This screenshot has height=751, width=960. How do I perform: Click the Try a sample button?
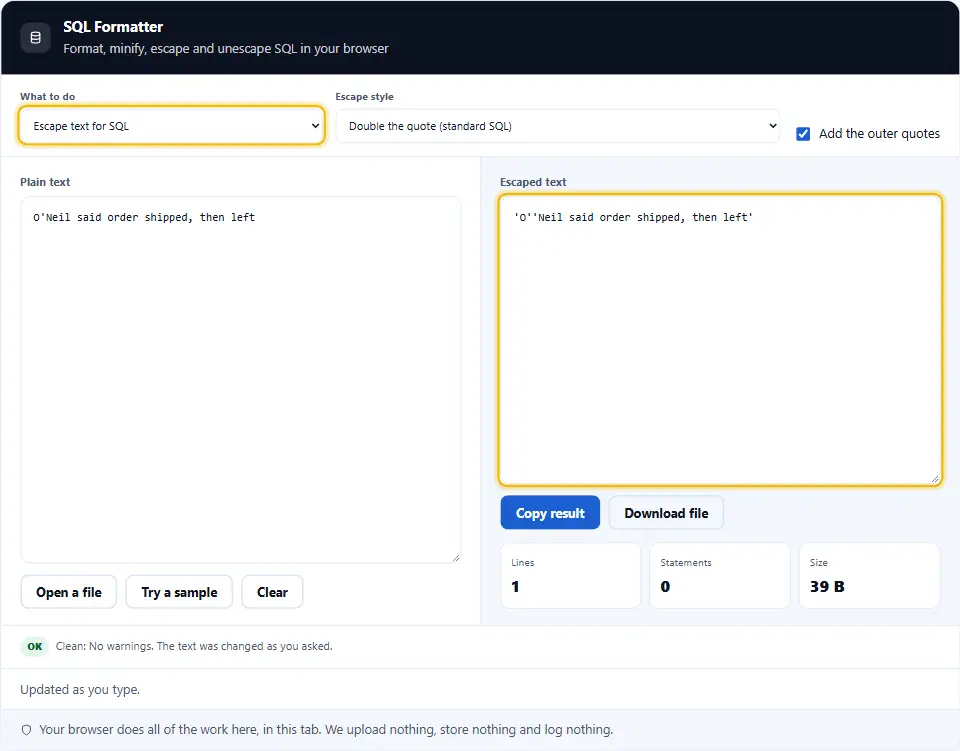point(179,592)
